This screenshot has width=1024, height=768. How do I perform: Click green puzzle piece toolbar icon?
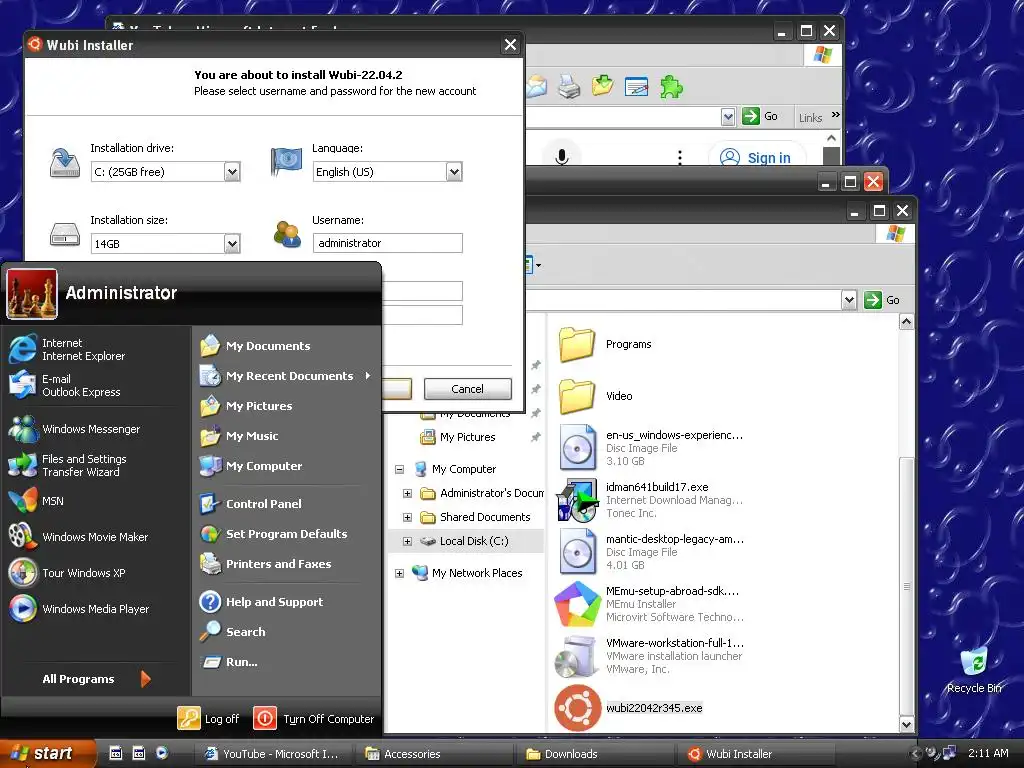click(x=671, y=86)
